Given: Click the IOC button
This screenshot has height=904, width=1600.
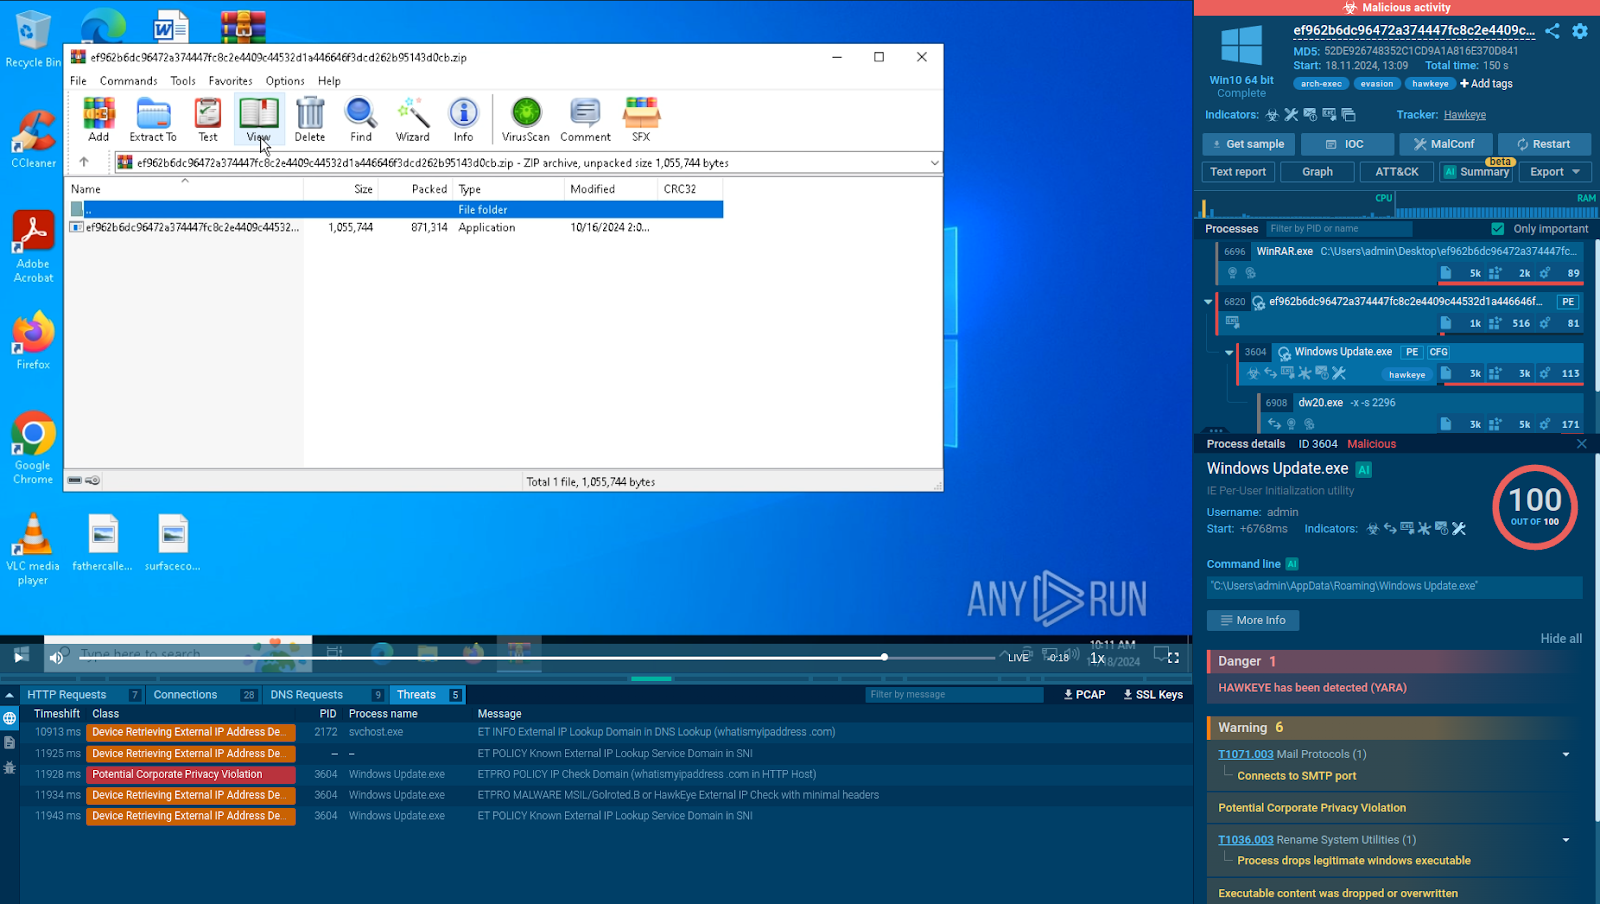Looking at the screenshot, I should click(1346, 144).
